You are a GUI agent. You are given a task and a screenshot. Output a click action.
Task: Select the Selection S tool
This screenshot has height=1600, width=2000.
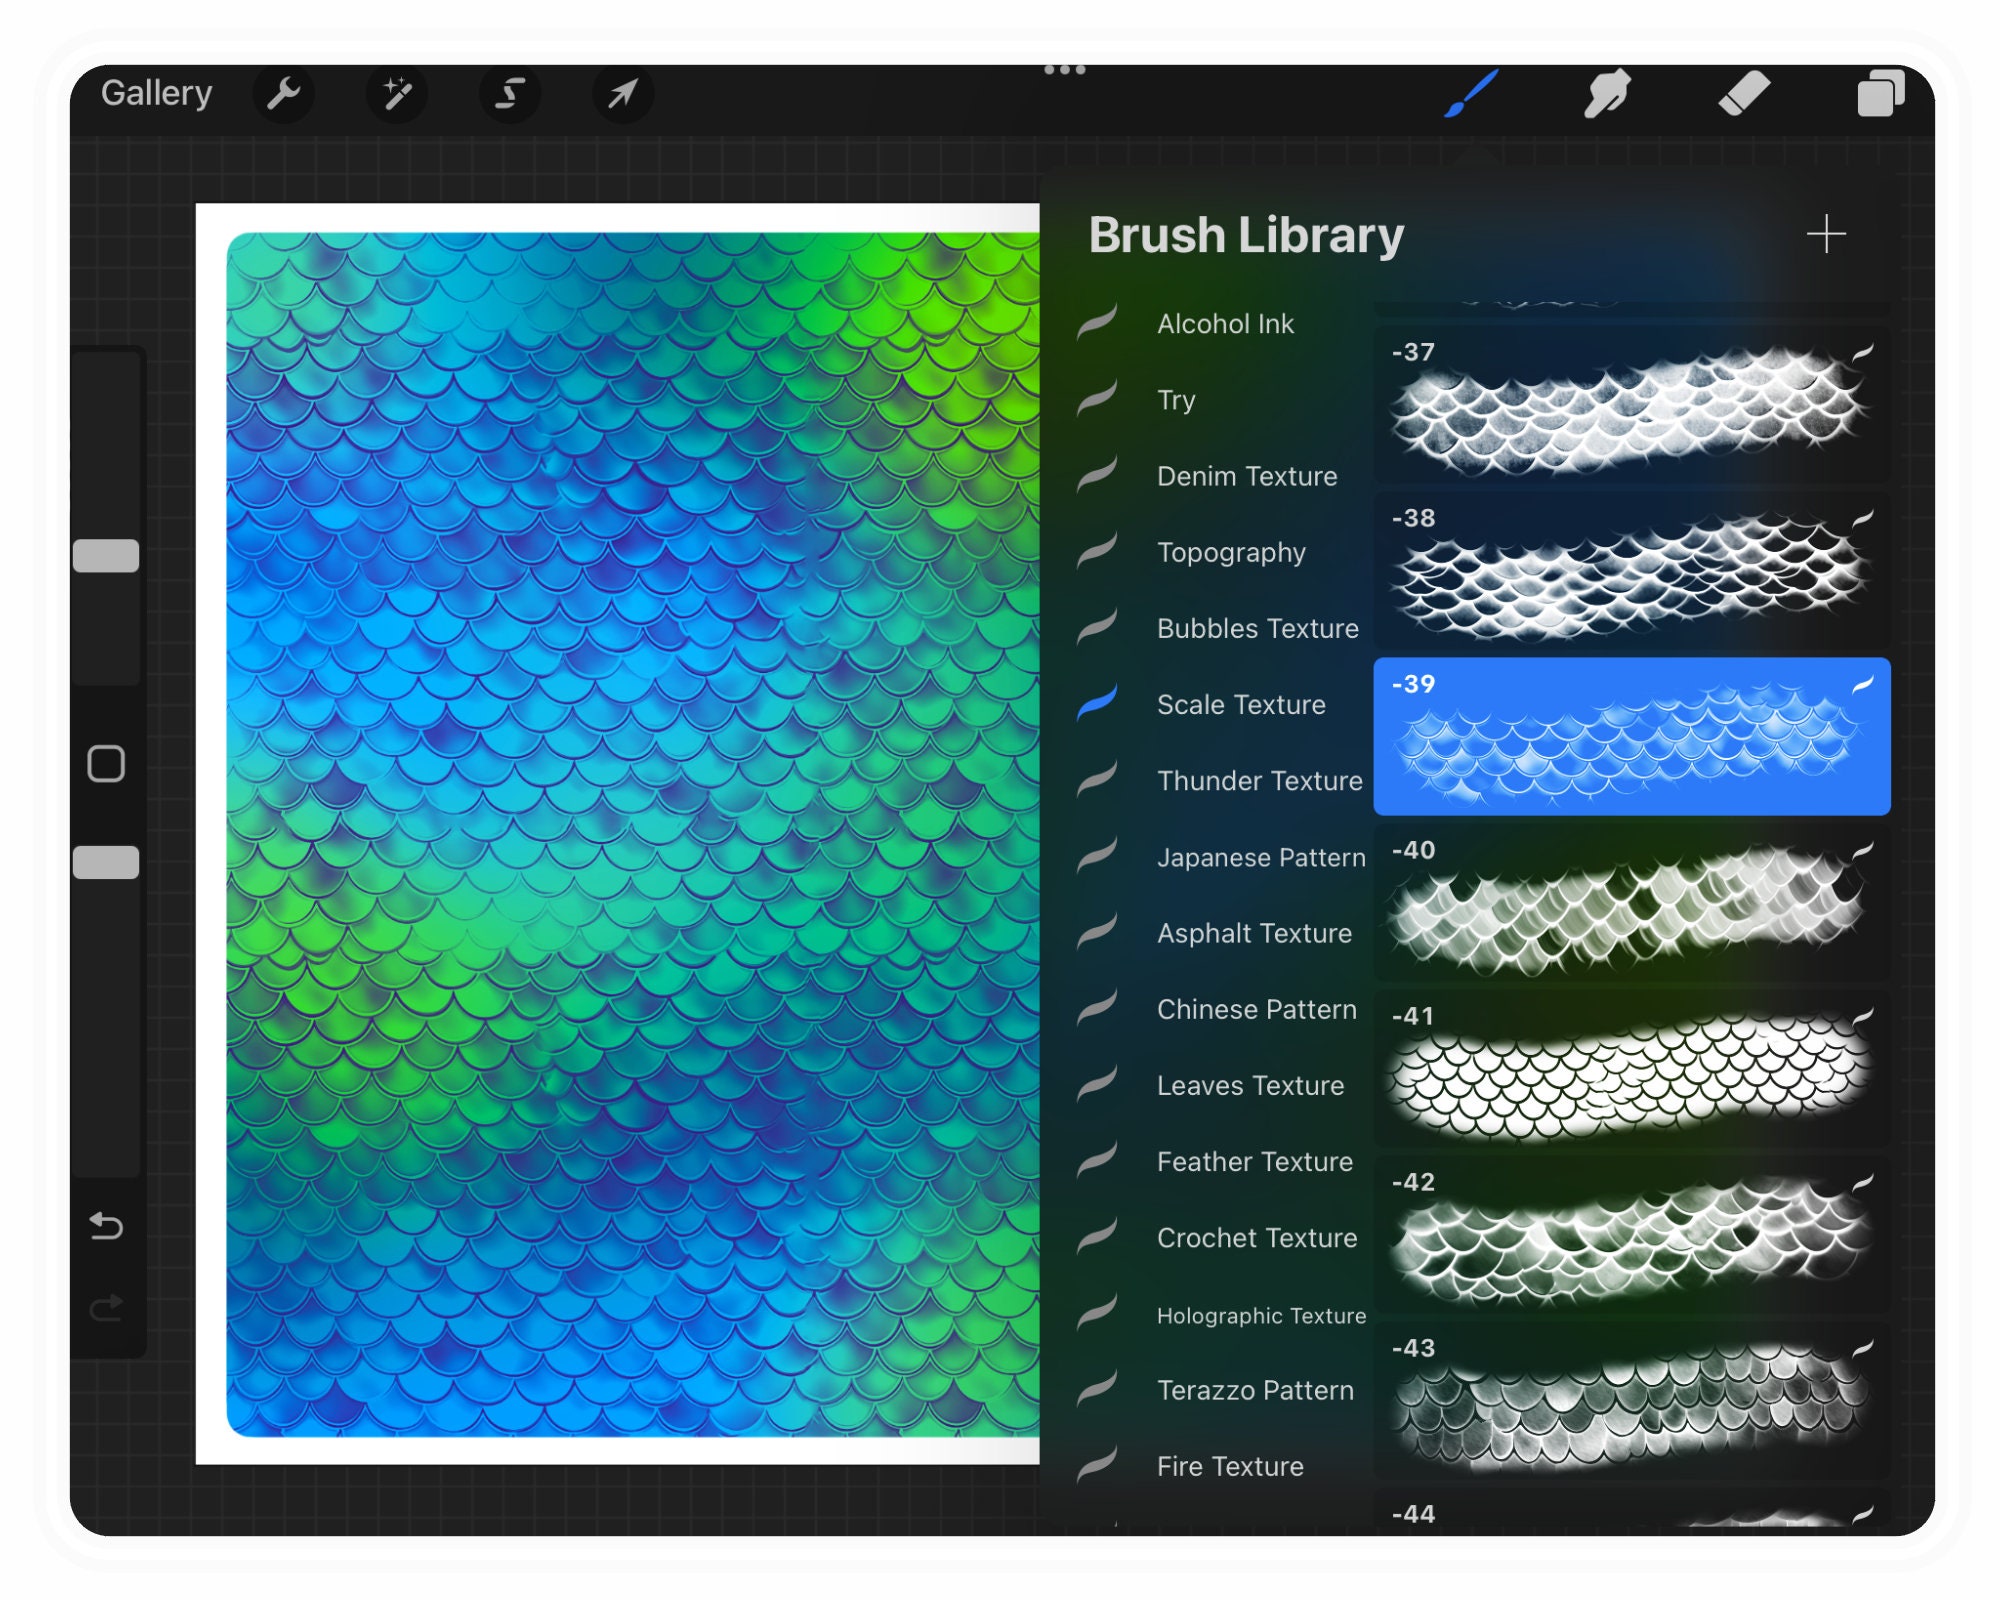click(x=510, y=94)
